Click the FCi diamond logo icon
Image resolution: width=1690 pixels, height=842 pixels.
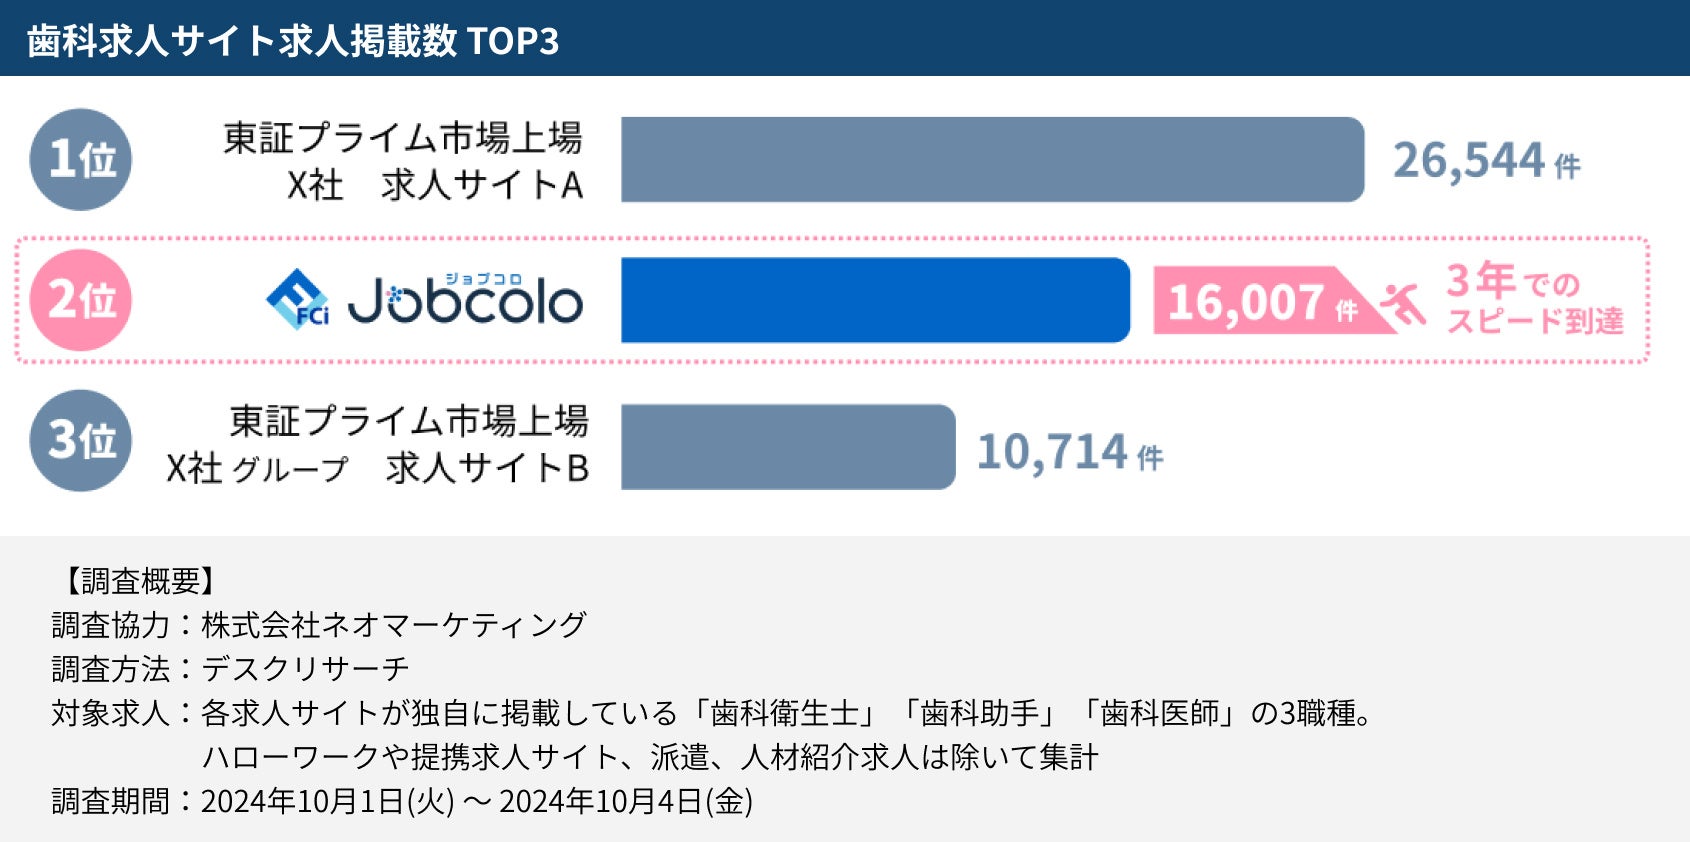click(x=297, y=299)
